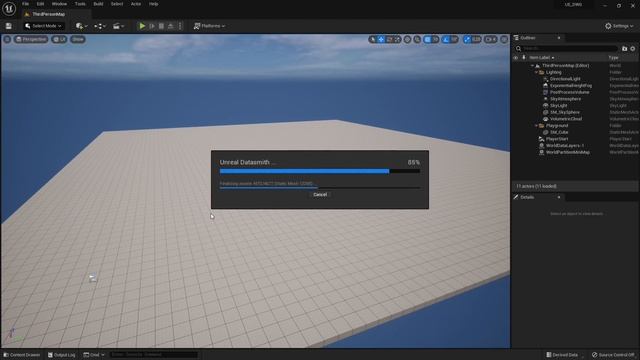Toggle grid snapping in the viewport
Viewport: 640px width, 360px height.
tap(427, 39)
